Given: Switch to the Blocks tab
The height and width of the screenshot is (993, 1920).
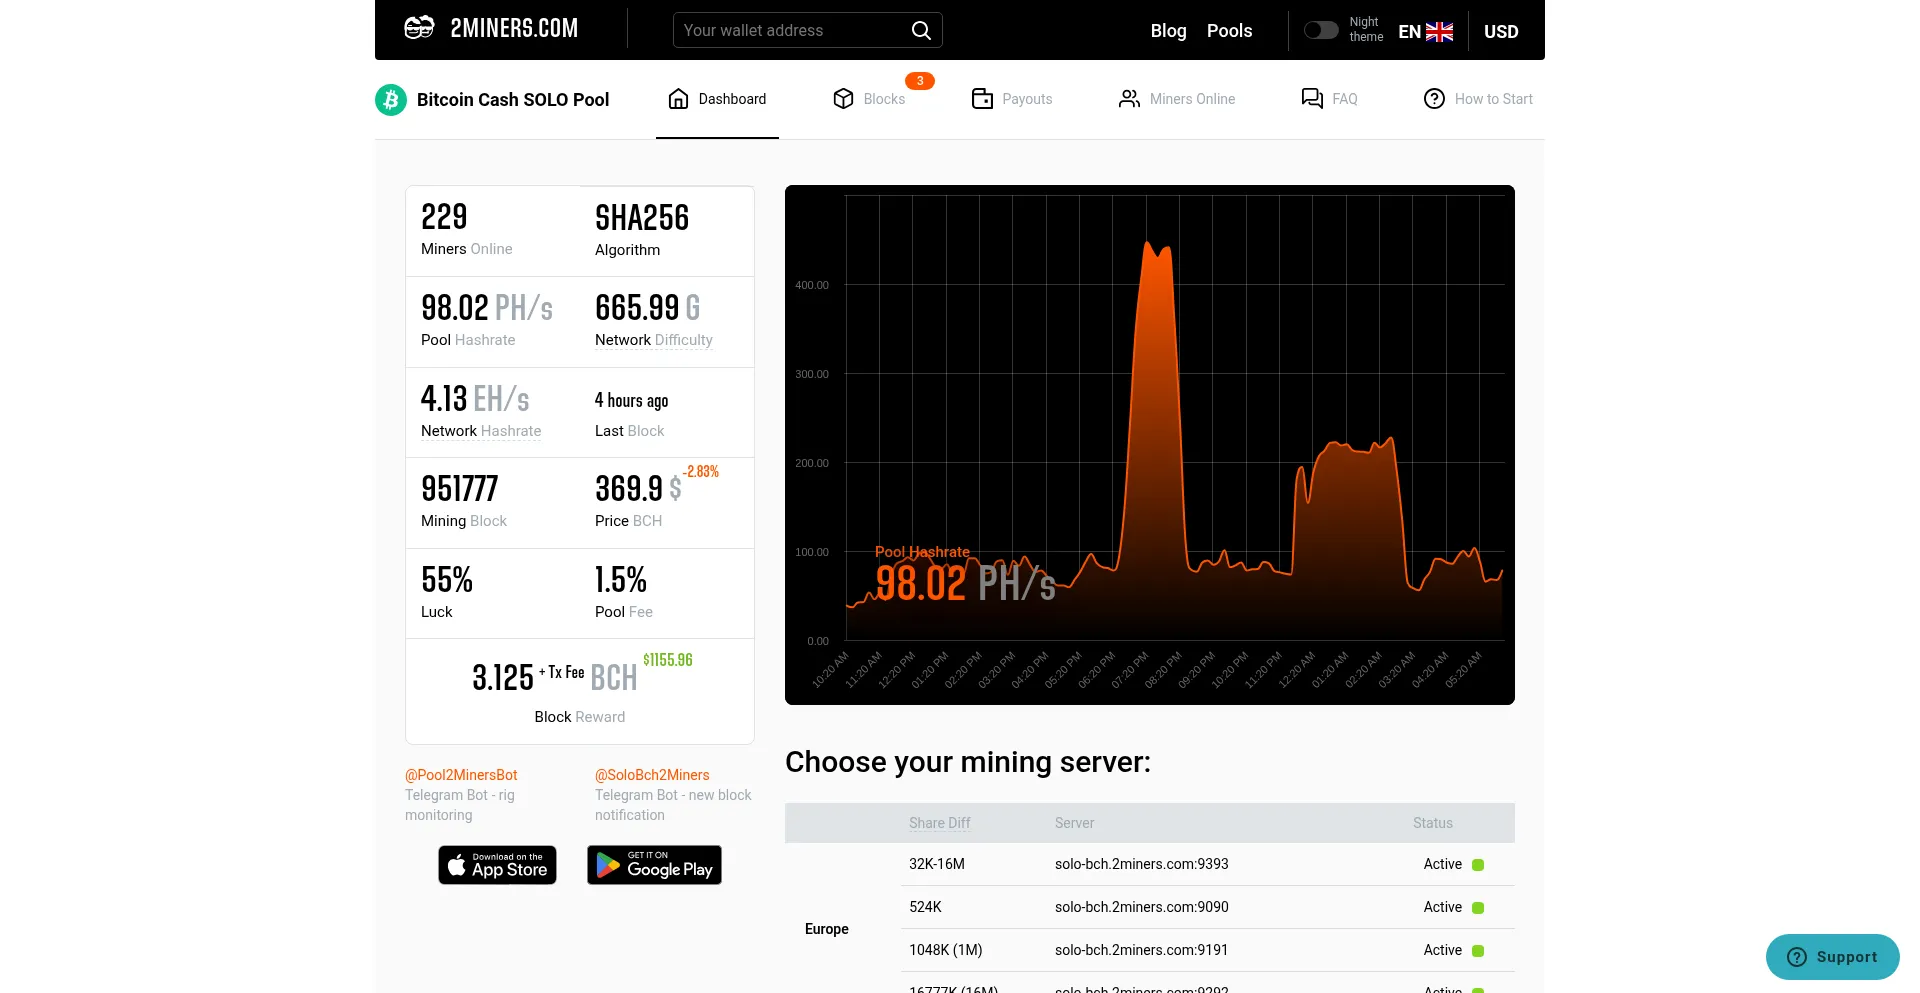Looking at the screenshot, I should 869,99.
